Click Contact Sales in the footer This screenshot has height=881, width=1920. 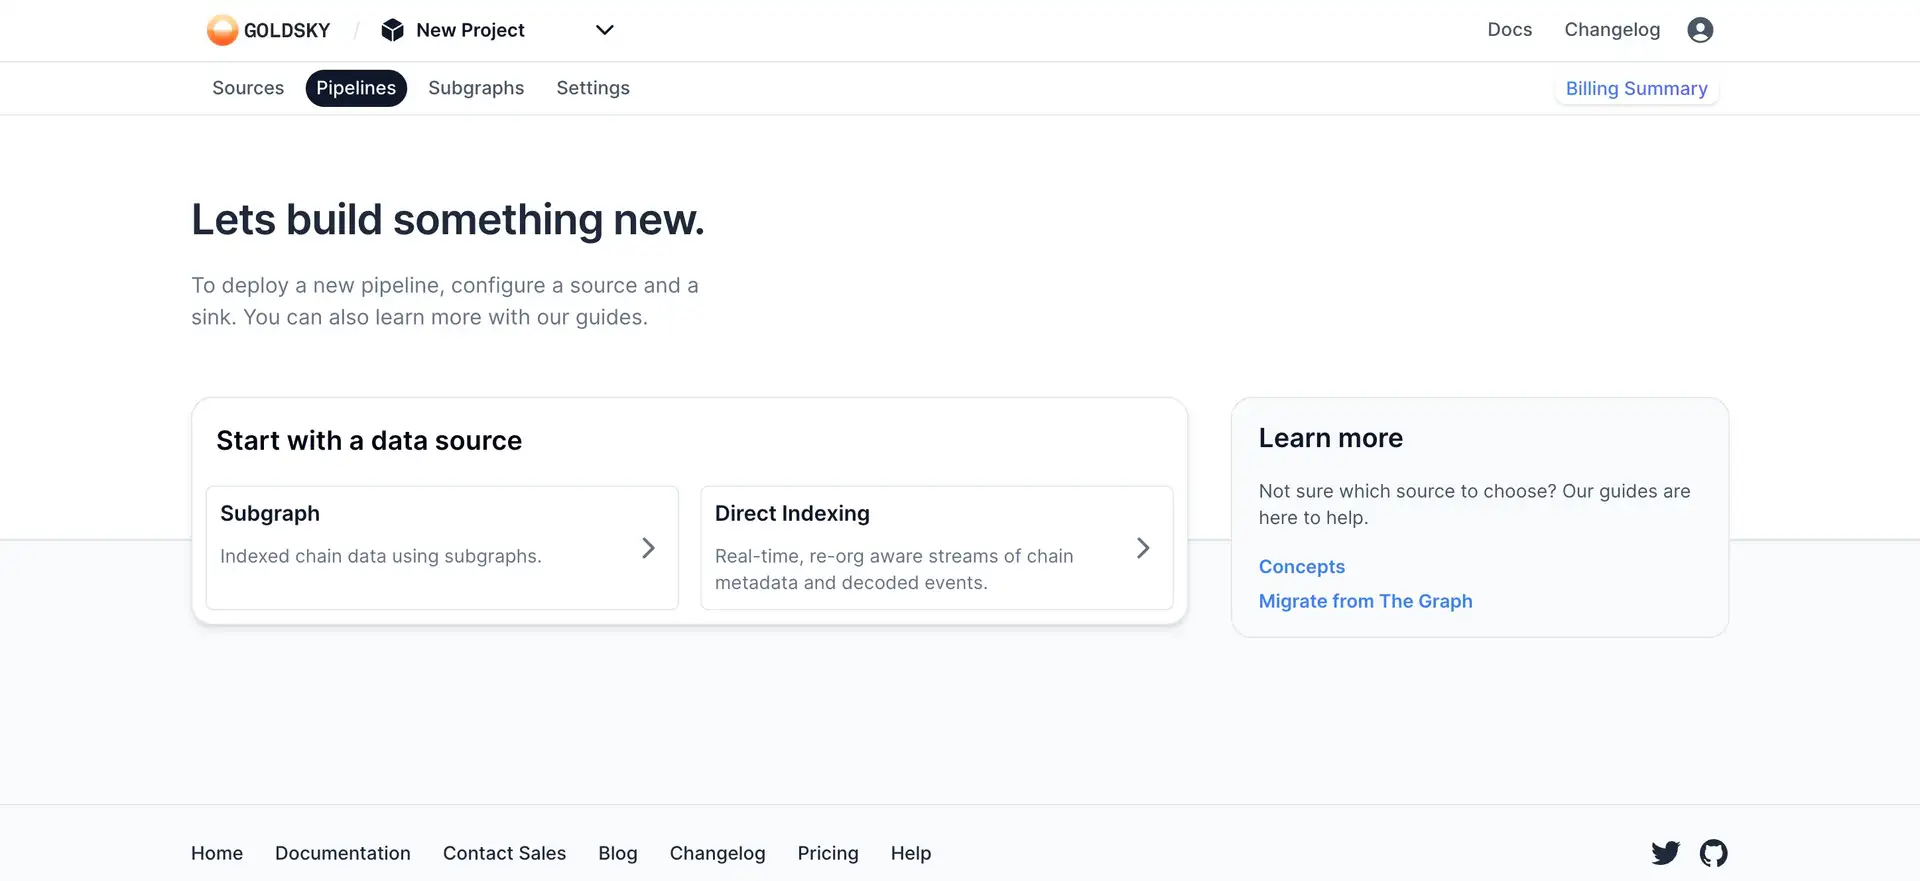[504, 853]
